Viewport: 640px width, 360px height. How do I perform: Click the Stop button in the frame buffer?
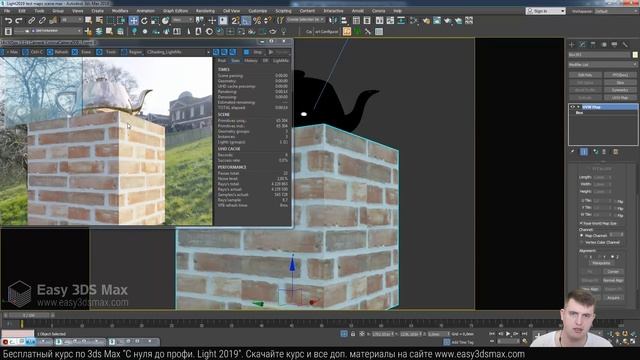[x=254, y=52]
